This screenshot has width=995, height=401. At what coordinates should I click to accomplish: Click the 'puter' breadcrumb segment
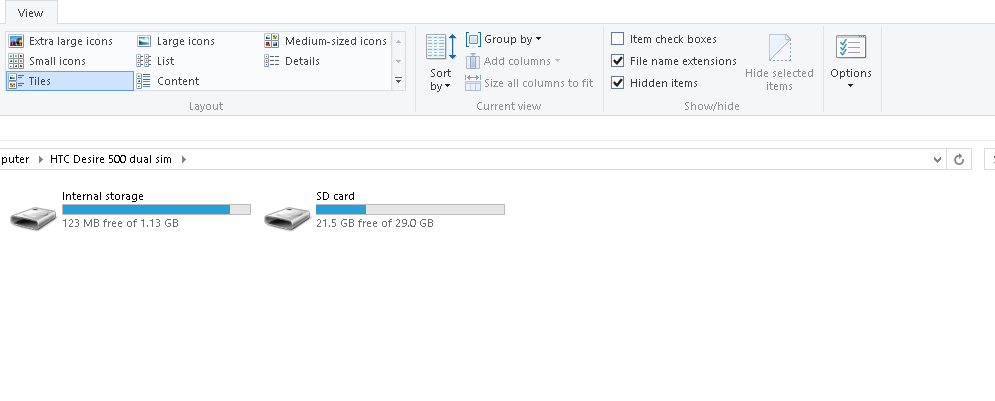[x=15, y=159]
